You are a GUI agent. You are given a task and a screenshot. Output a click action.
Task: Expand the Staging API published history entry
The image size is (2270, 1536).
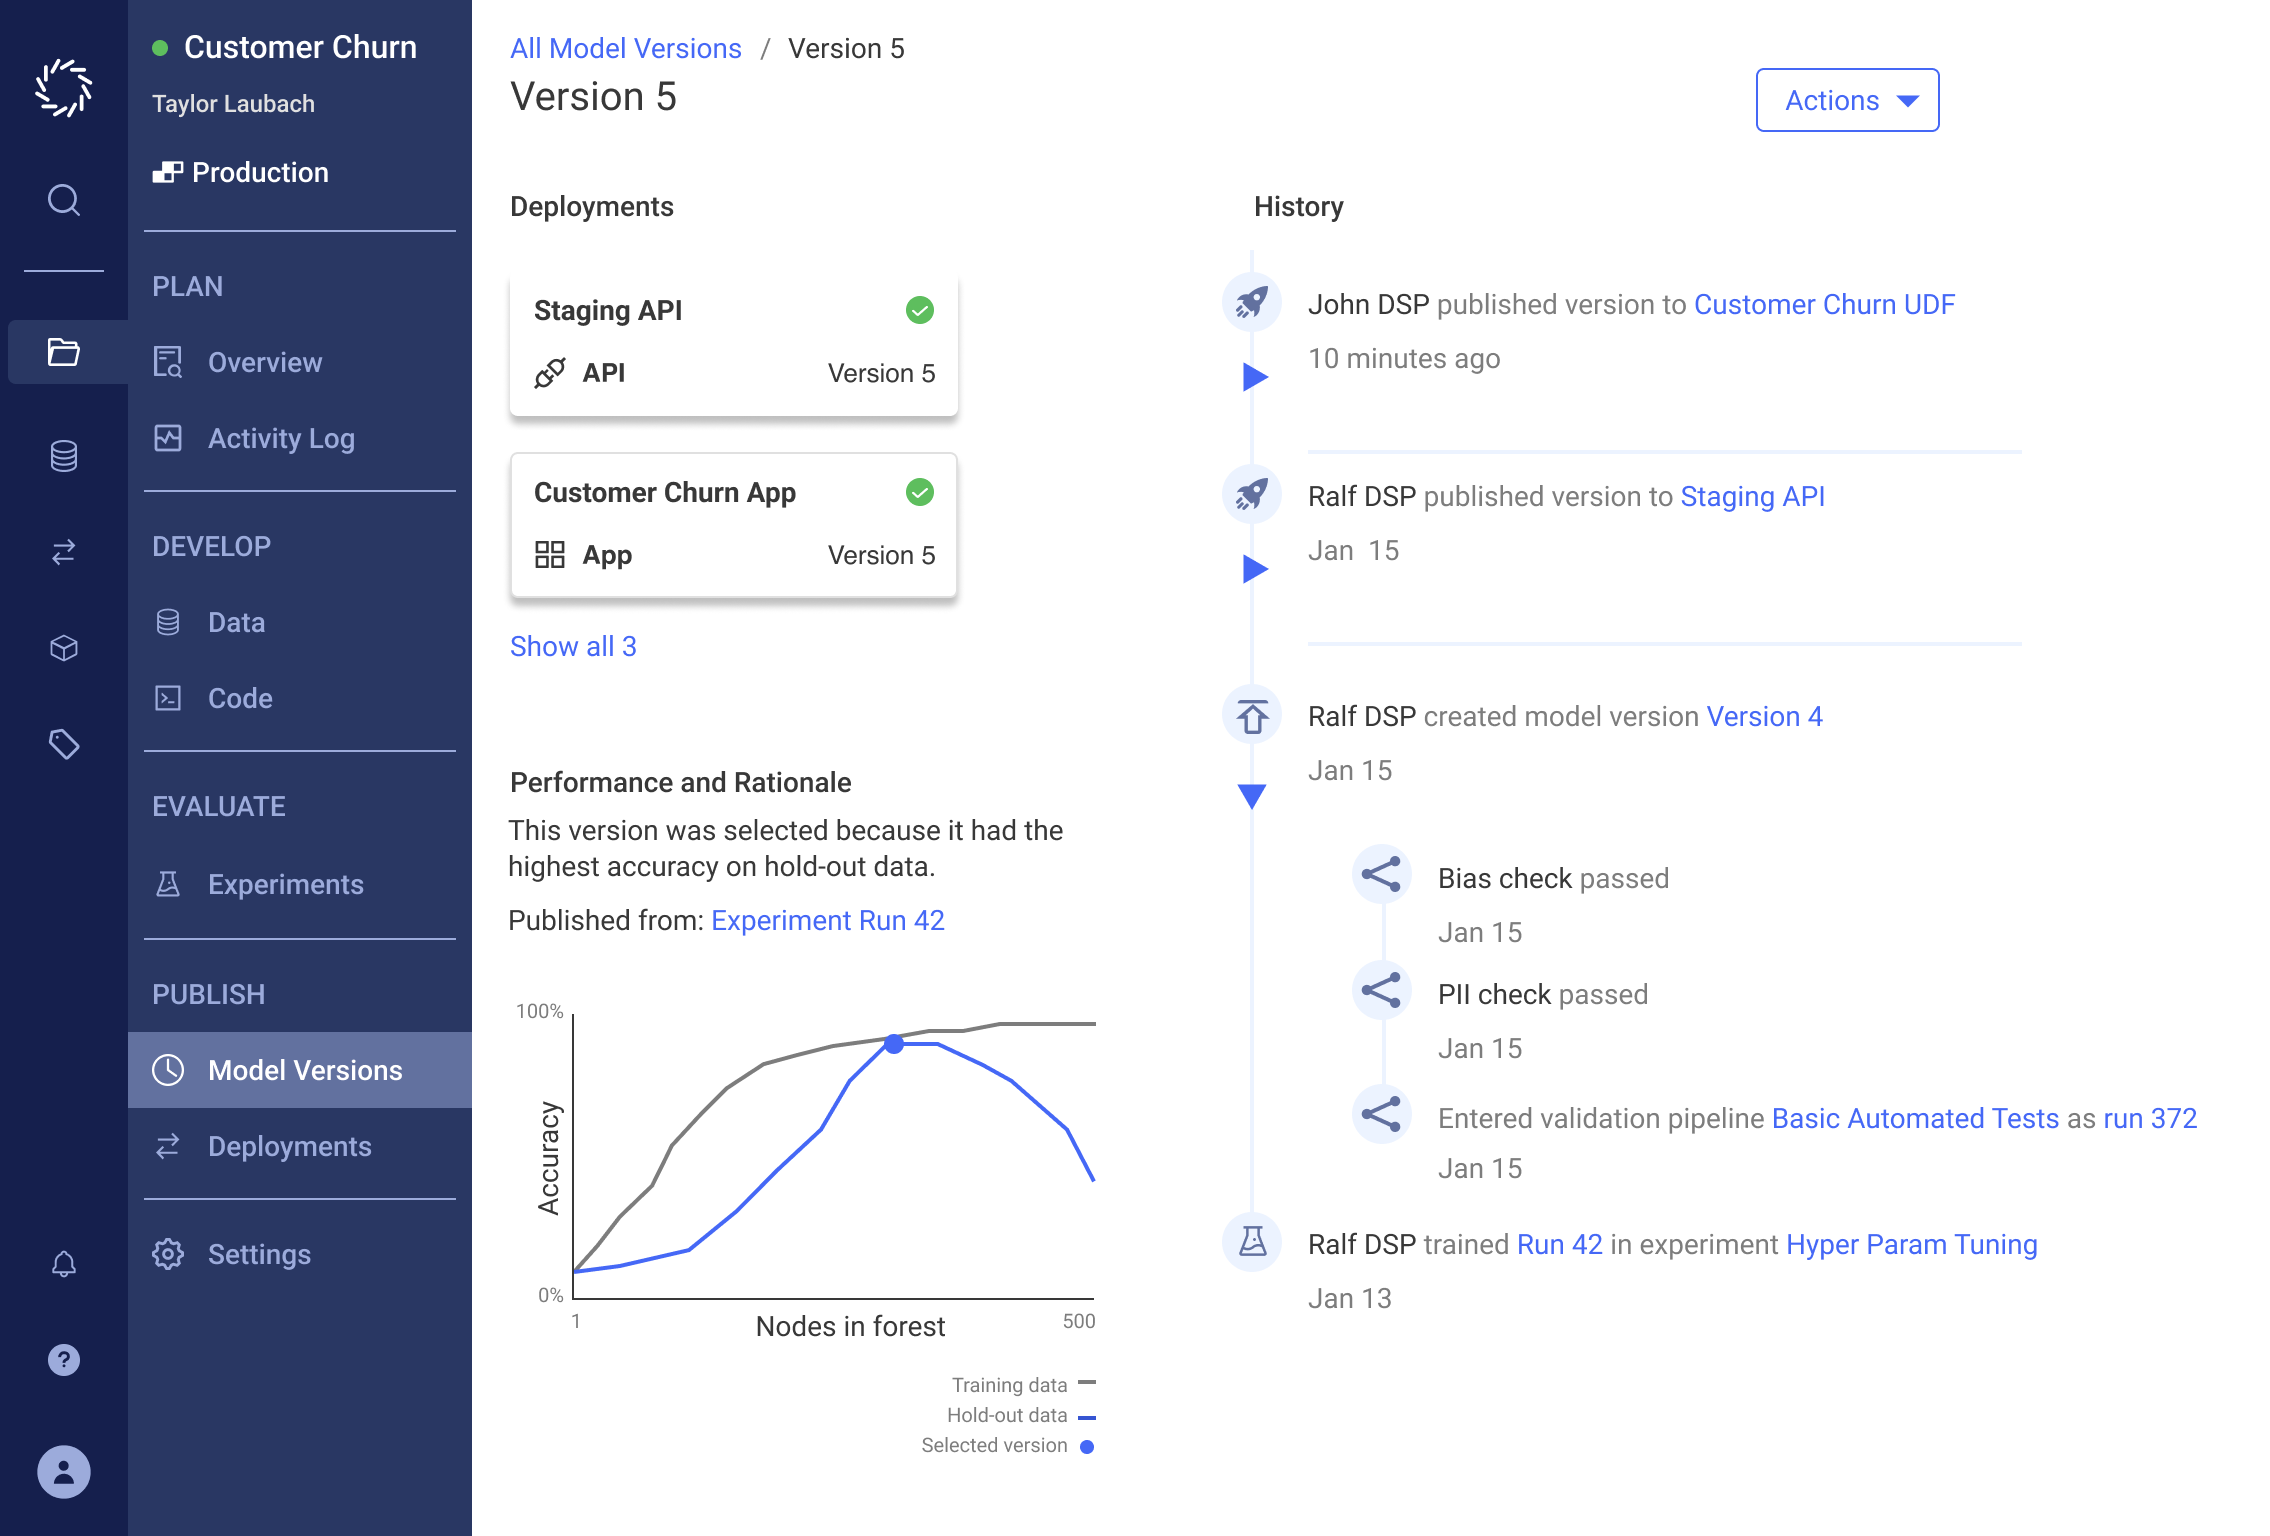1255,569
